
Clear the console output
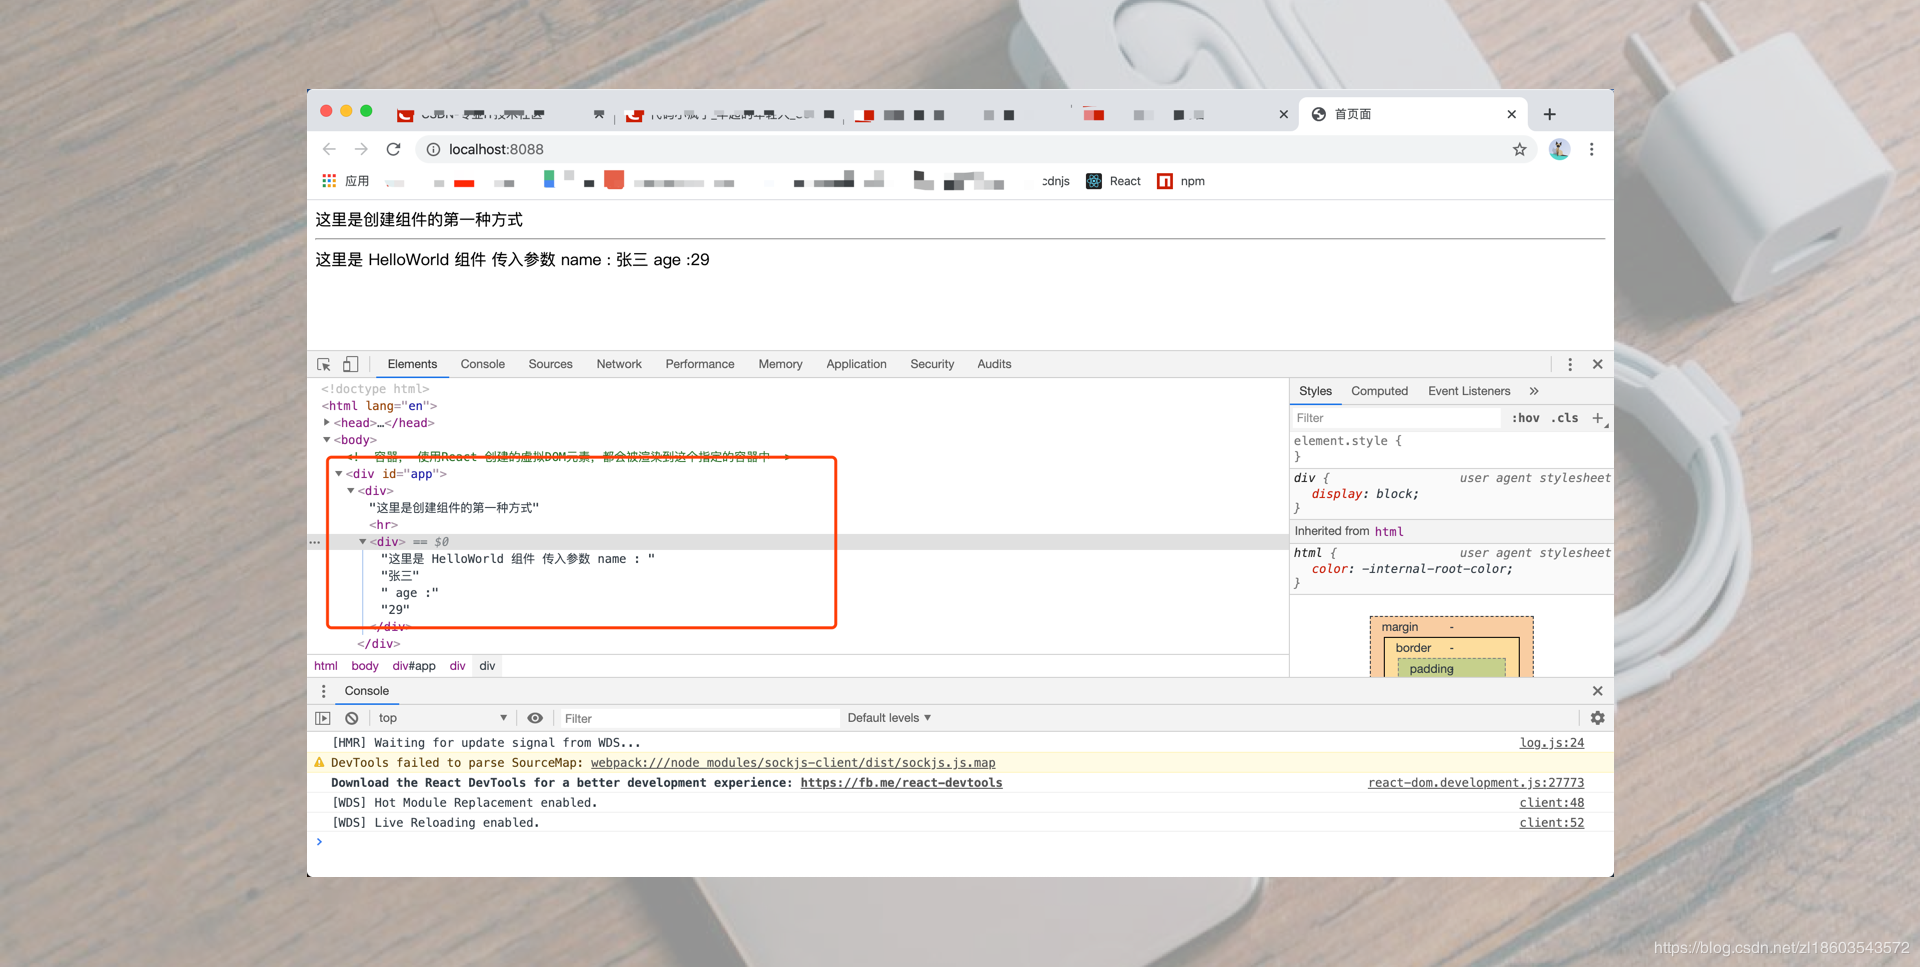click(352, 718)
